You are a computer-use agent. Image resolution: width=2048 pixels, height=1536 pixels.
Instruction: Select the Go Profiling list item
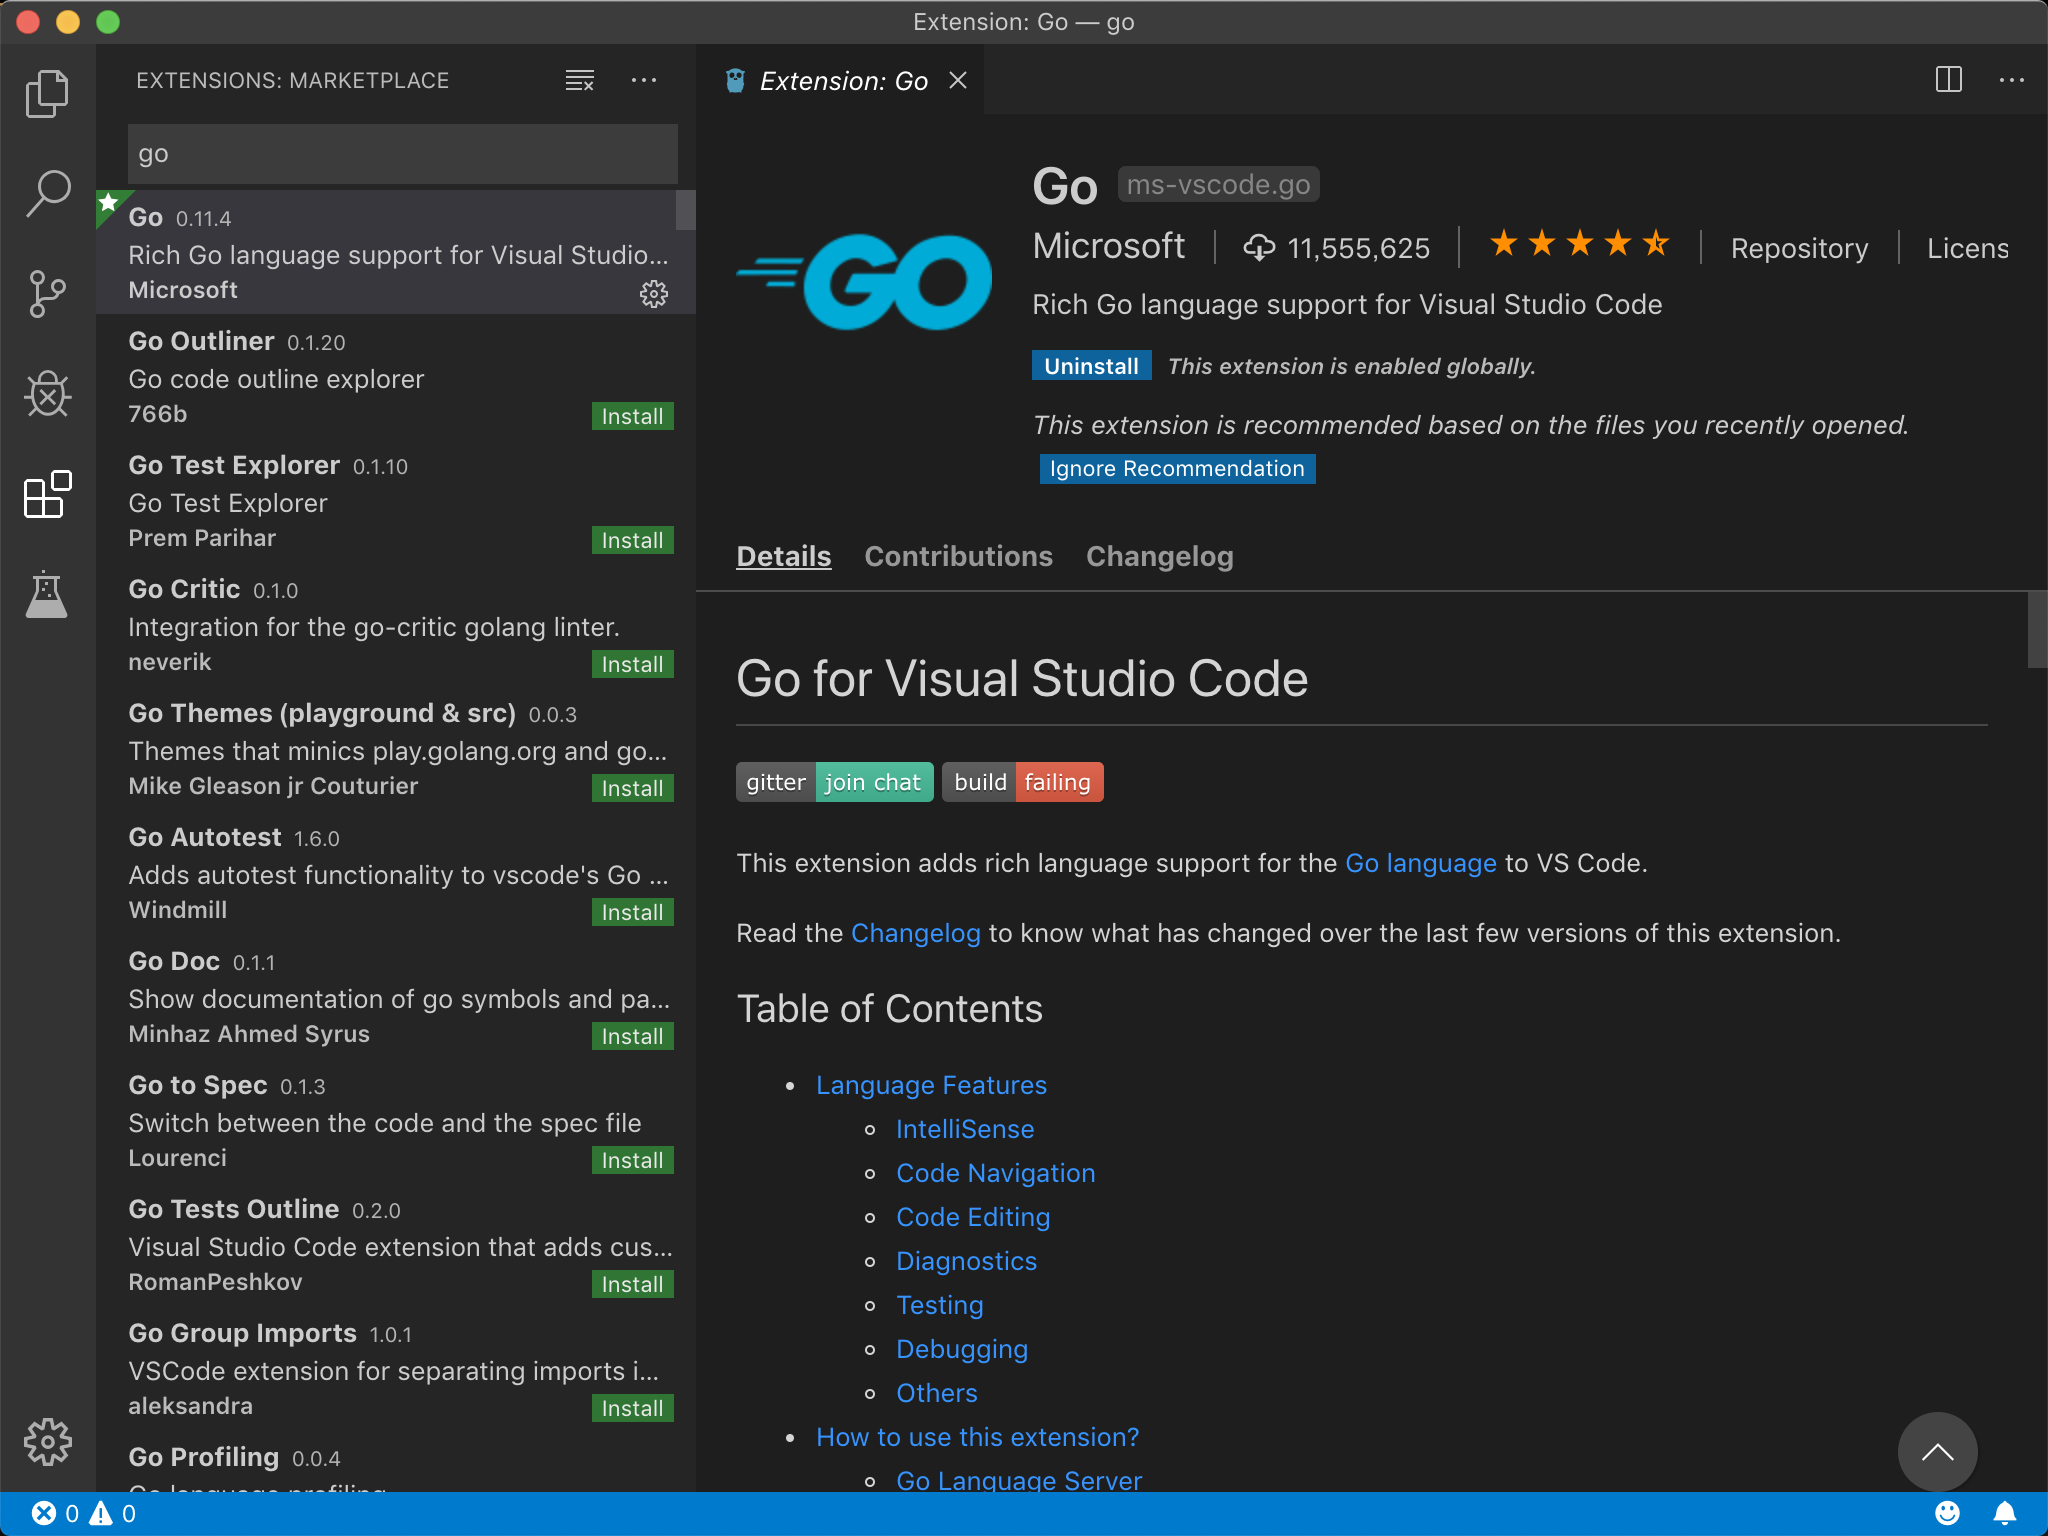click(x=396, y=1461)
